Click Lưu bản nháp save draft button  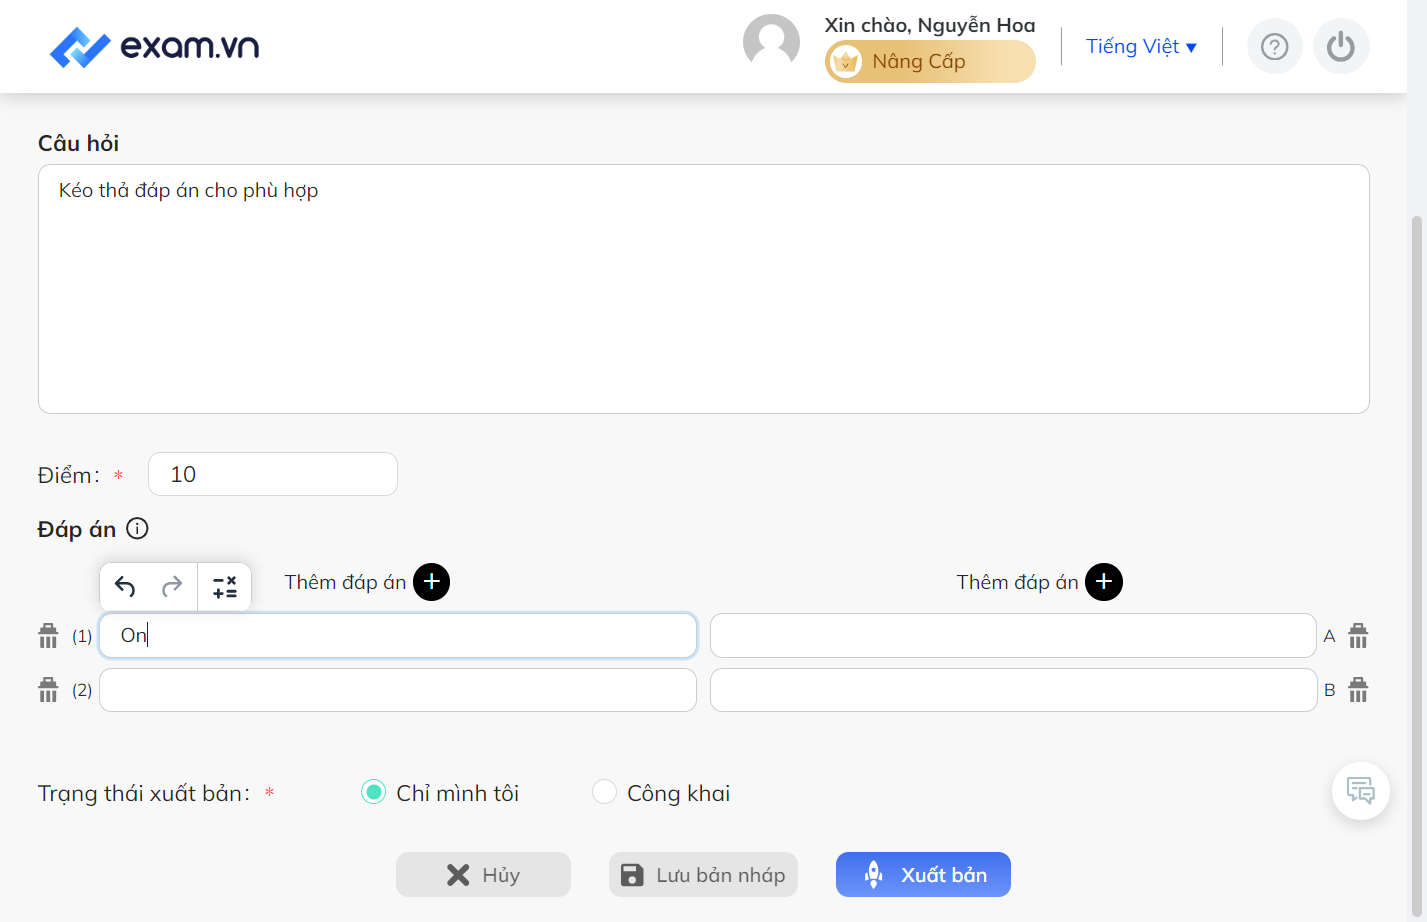point(703,875)
